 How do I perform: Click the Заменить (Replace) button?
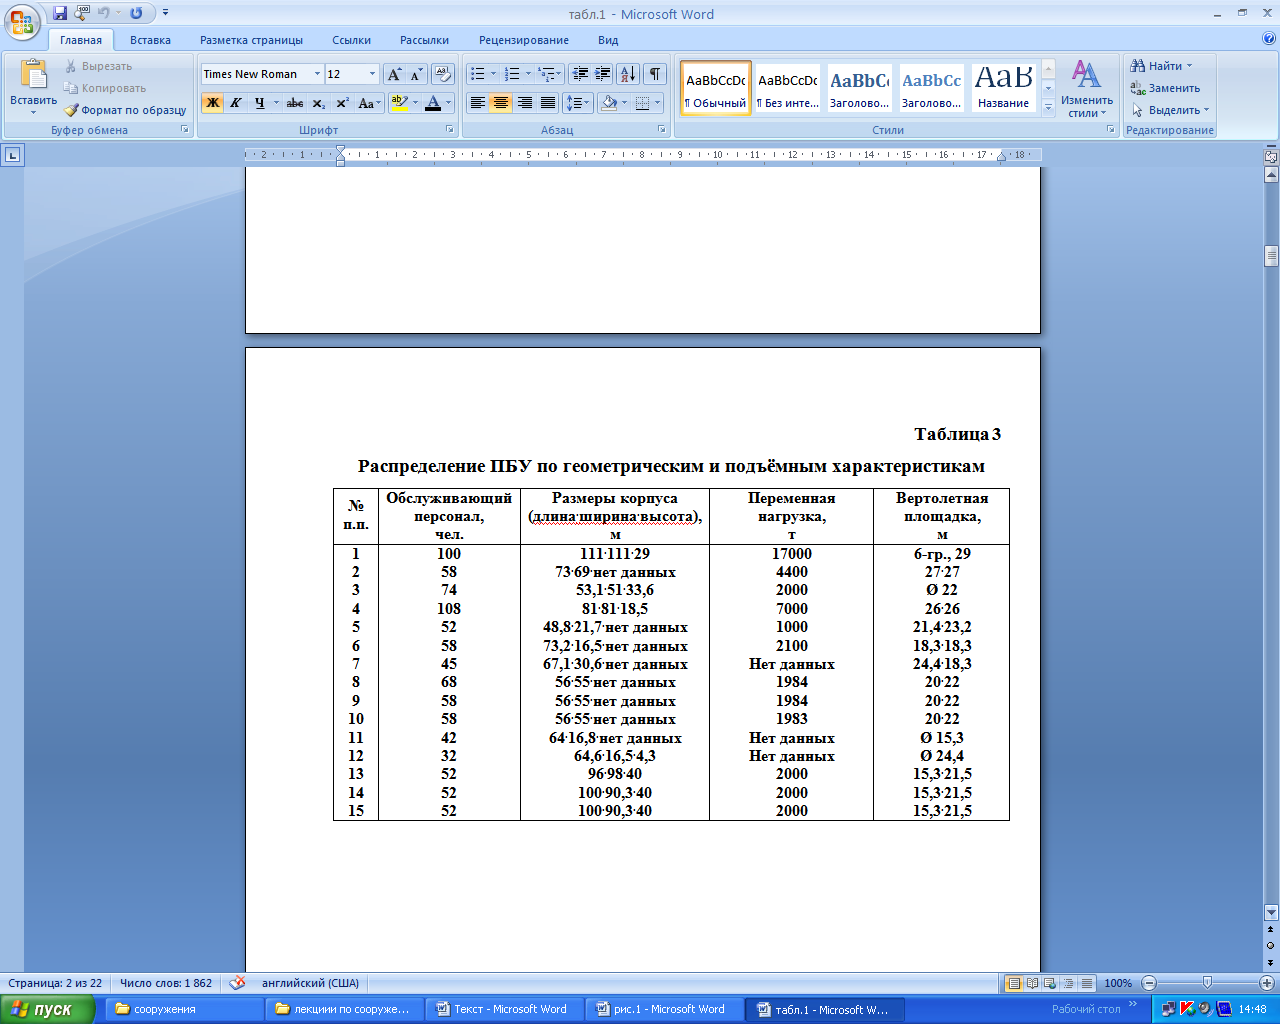[1165, 88]
